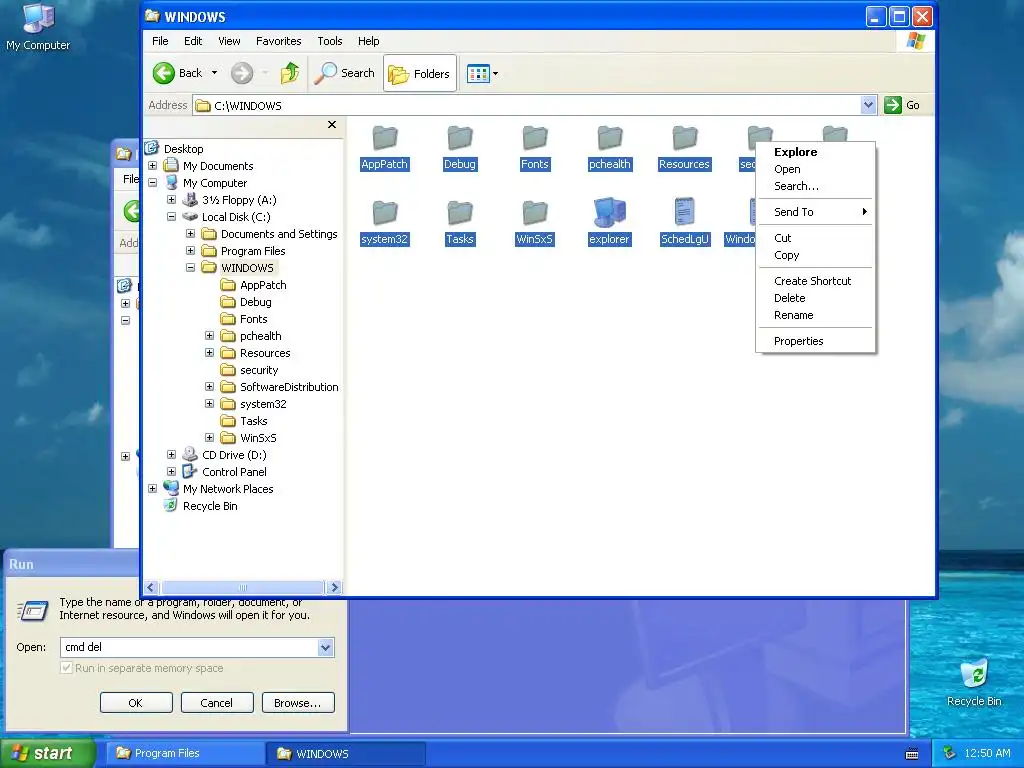Click the address bar path field

tap(526, 105)
